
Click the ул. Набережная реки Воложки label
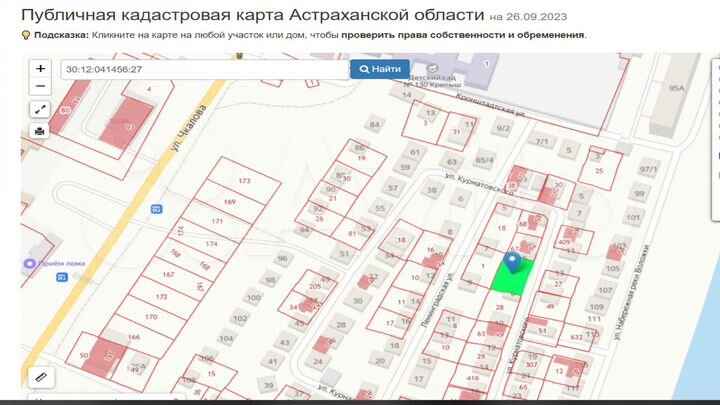tap(632, 292)
